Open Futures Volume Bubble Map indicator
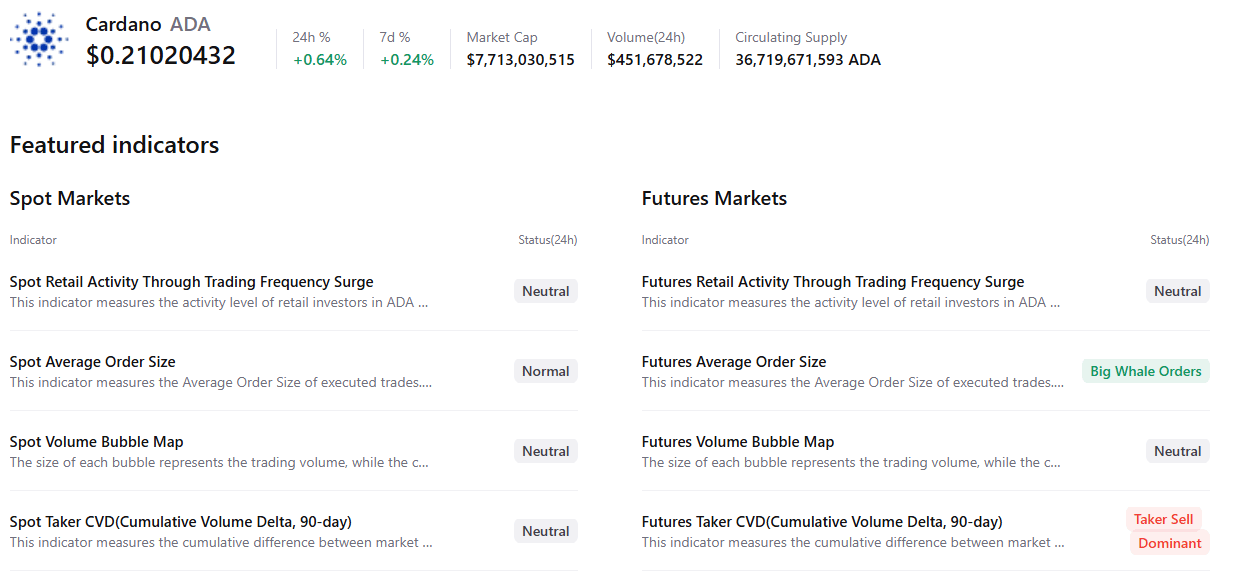The image size is (1235, 588). (738, 442)
